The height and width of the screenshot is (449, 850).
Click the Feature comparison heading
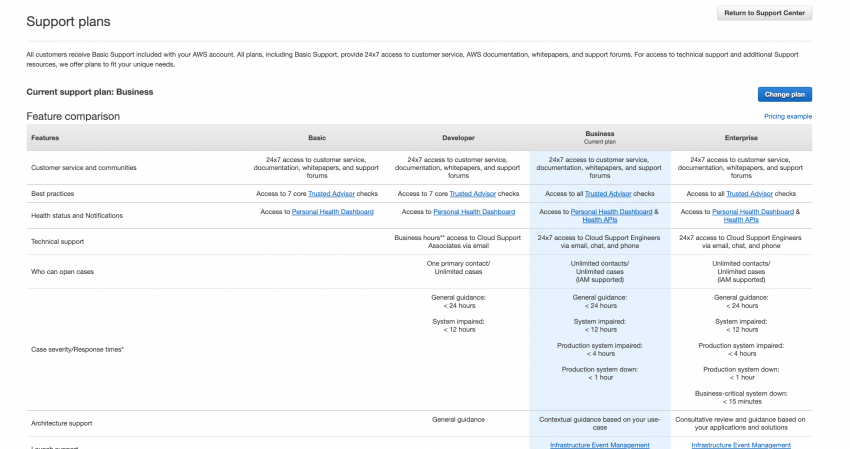pyautogui.click(x=73, y=117)
